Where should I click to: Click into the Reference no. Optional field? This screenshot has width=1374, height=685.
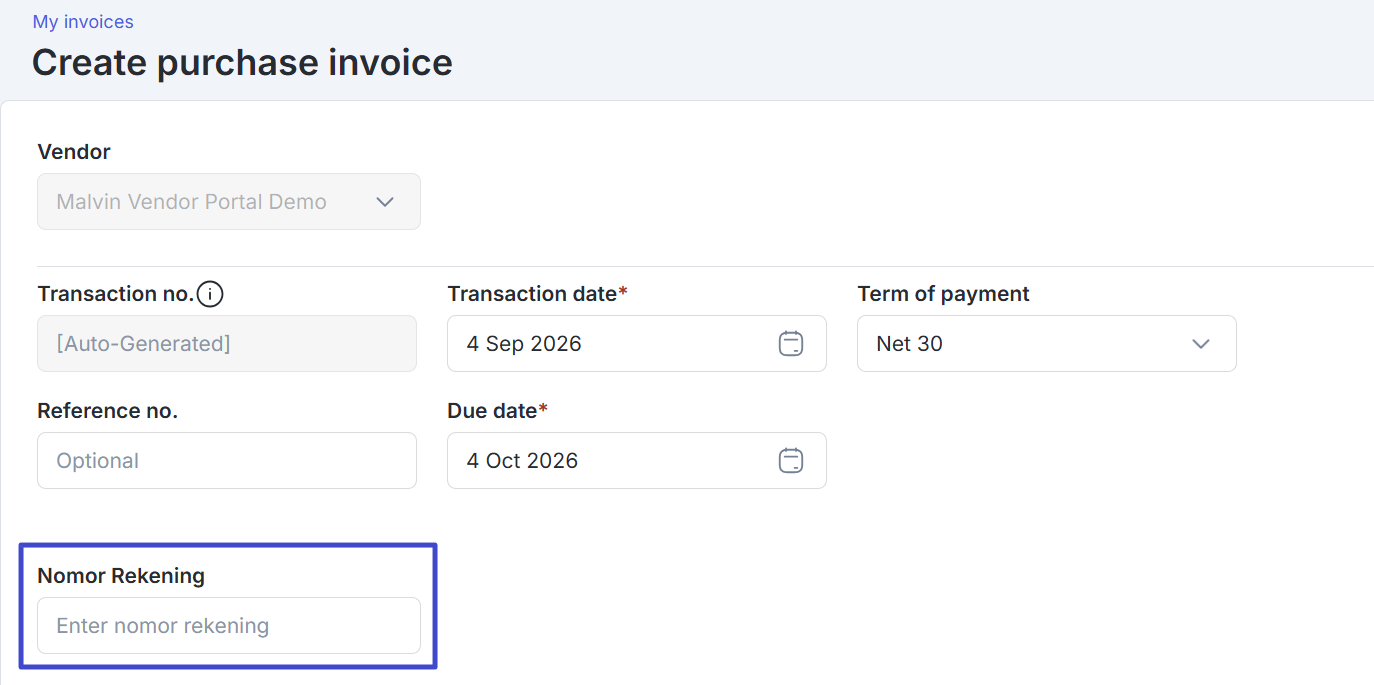pyautogui.click(x=227, y=461)
